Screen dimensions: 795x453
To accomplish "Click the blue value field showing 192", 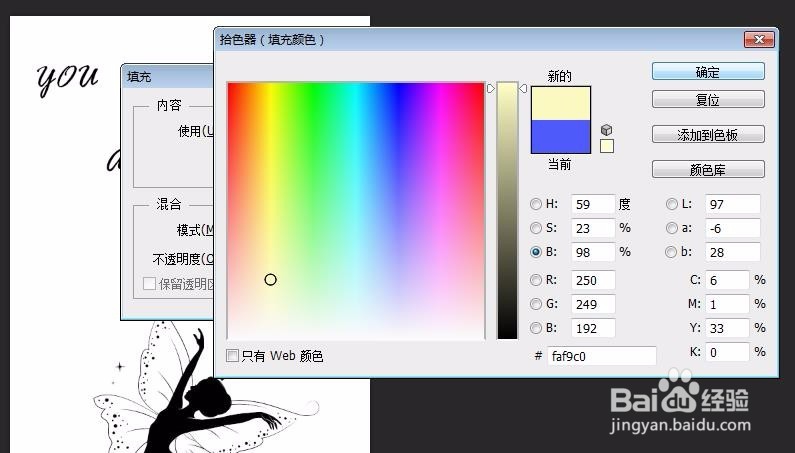I will tap(593, 328).
